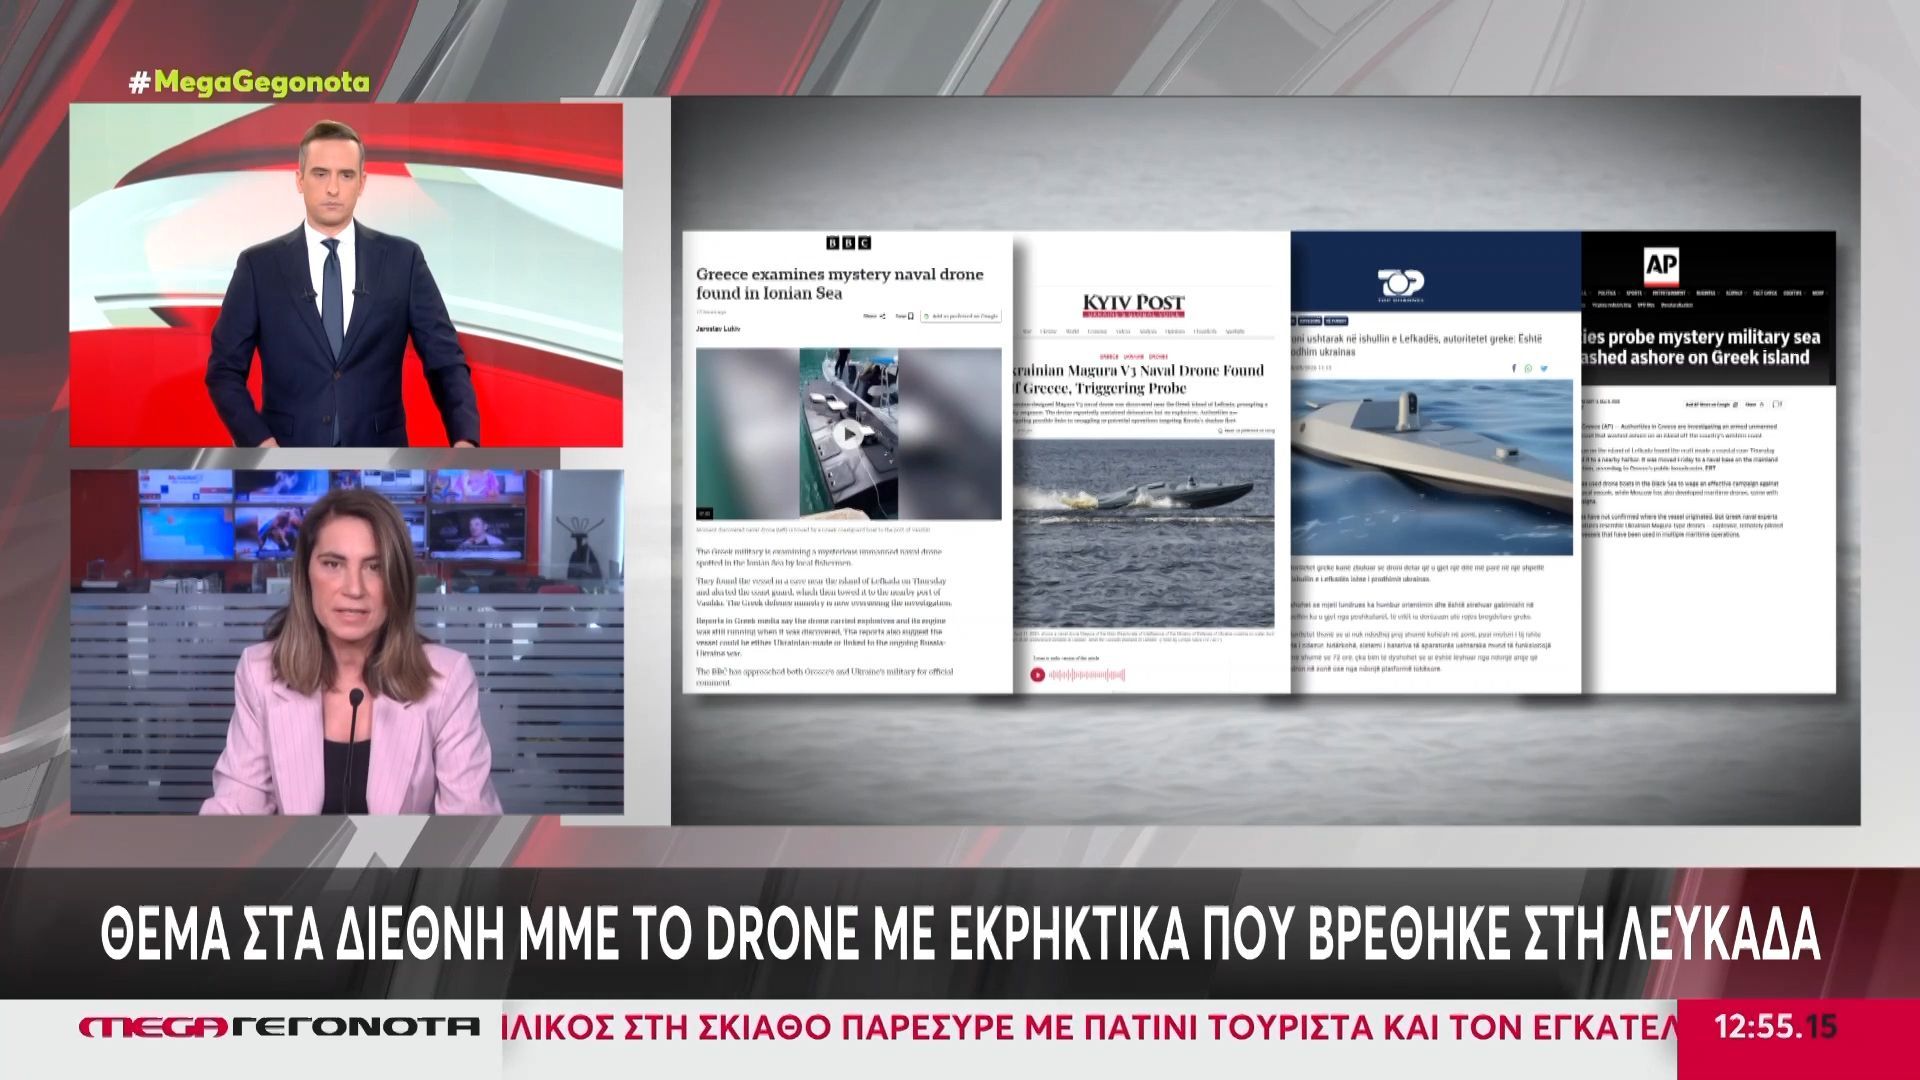Click the WhatsApp share icon on Top Channel
The height and width of the screenshot is (1080, 1920).
pos(1529,369)
